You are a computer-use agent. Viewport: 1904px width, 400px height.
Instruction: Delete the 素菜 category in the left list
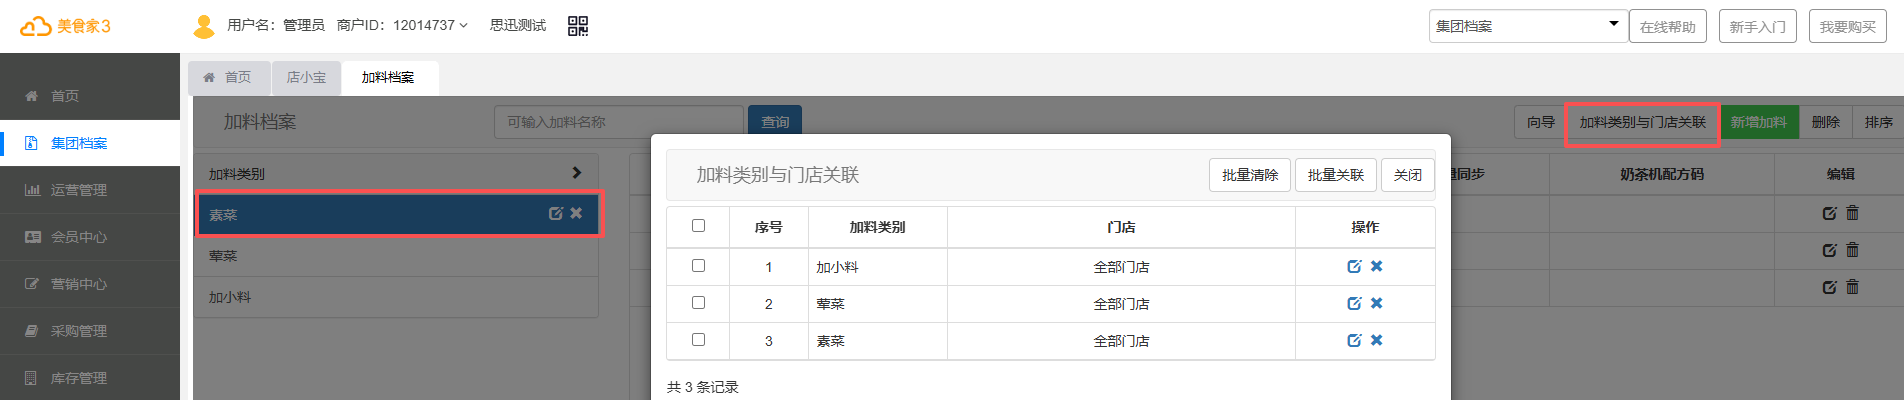(576, 213)
